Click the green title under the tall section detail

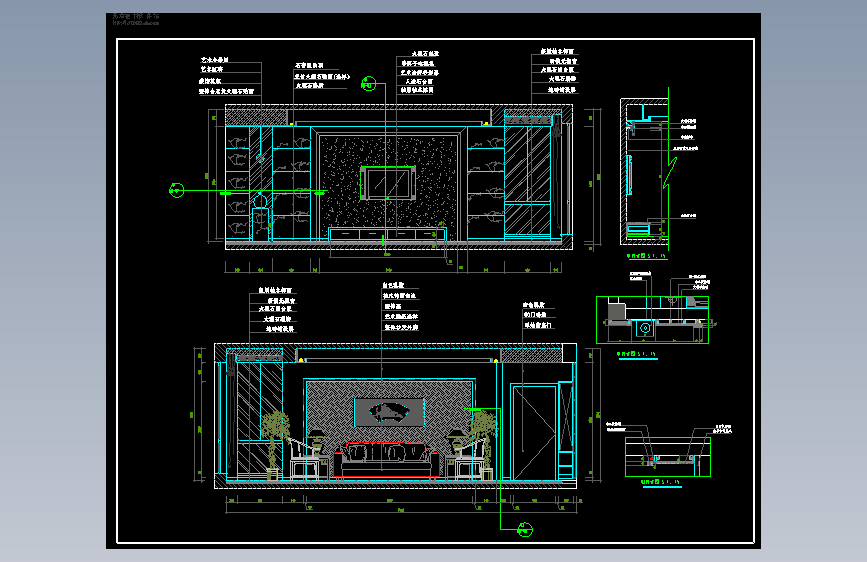coord(646,256)
